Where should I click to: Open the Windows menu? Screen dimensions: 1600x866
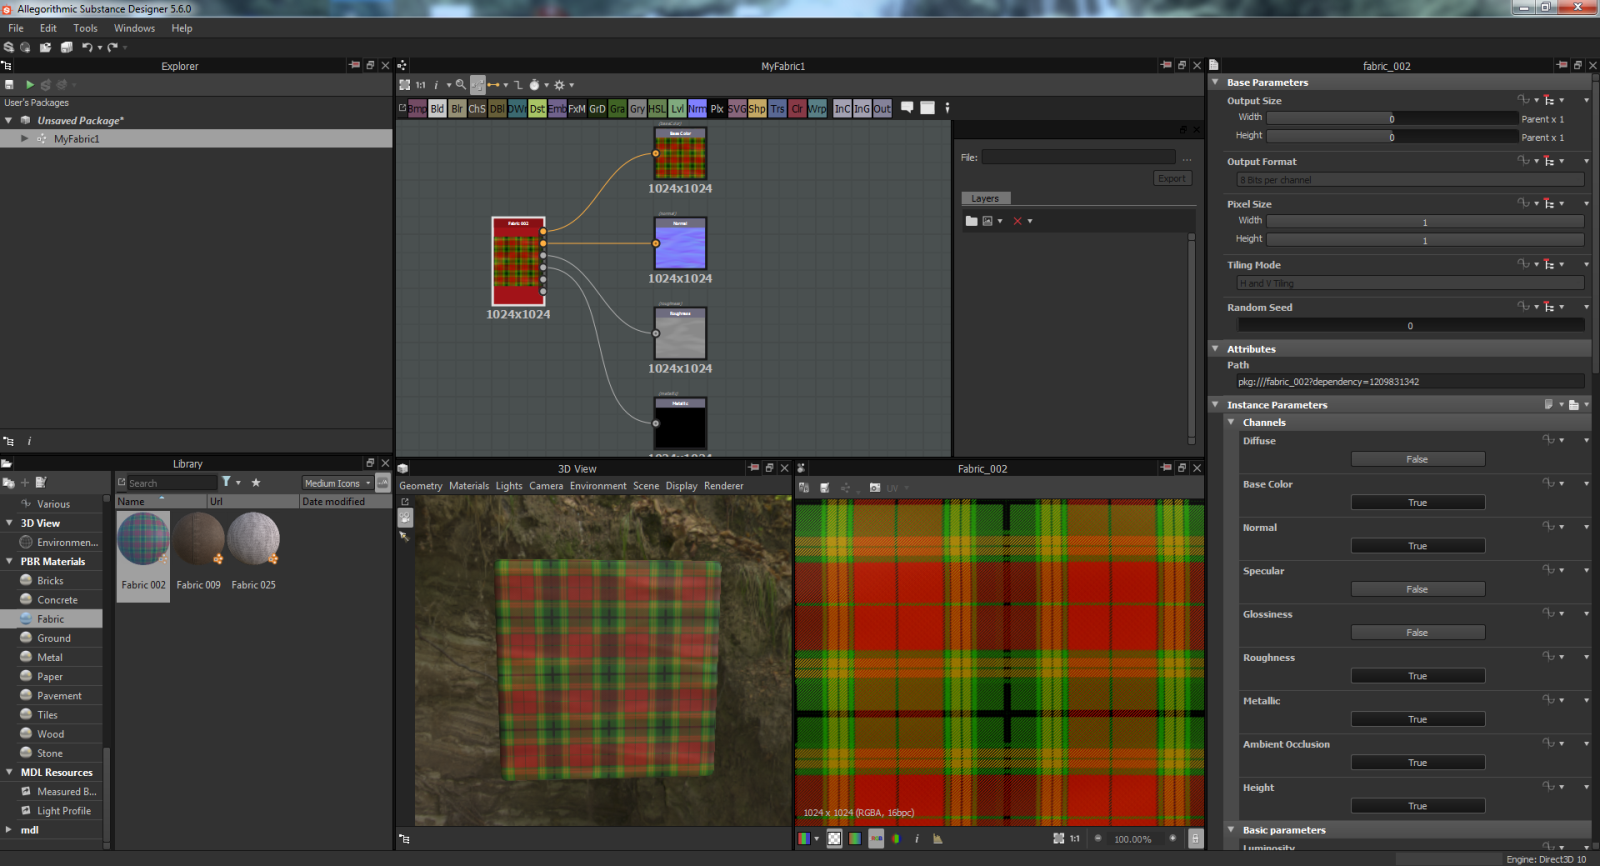point(134,28)
